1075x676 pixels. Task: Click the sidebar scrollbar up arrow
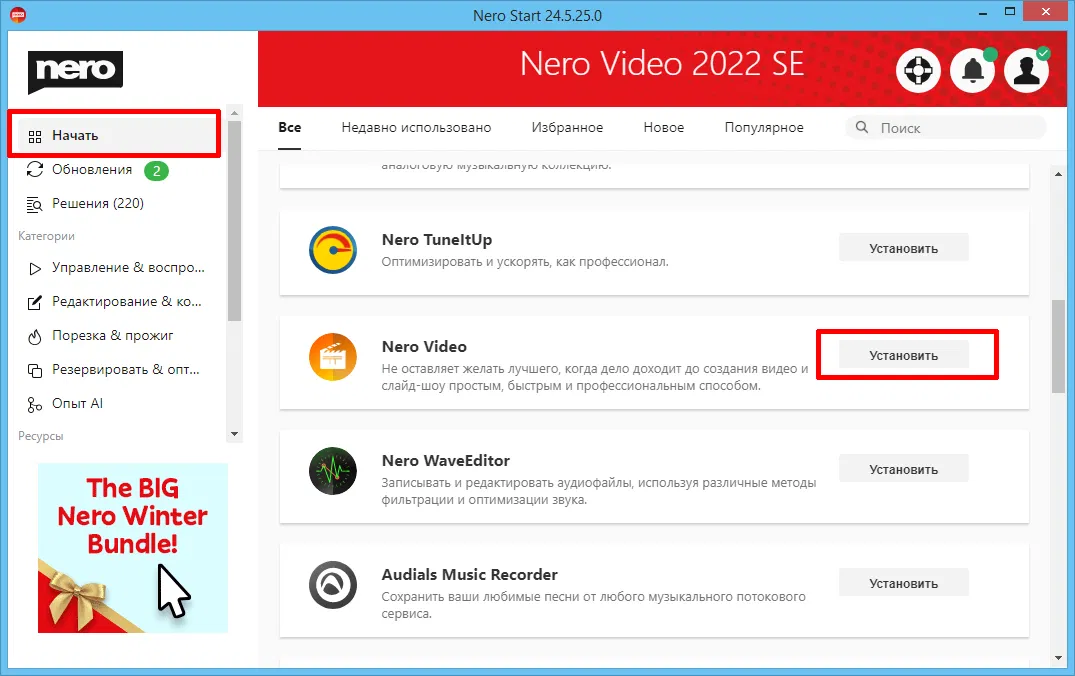pos(234,113)
